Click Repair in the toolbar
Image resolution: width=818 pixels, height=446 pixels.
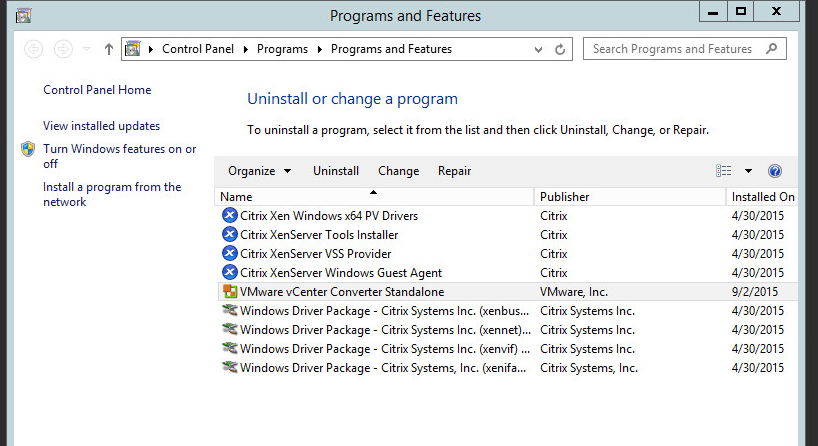tap(454, 171)
